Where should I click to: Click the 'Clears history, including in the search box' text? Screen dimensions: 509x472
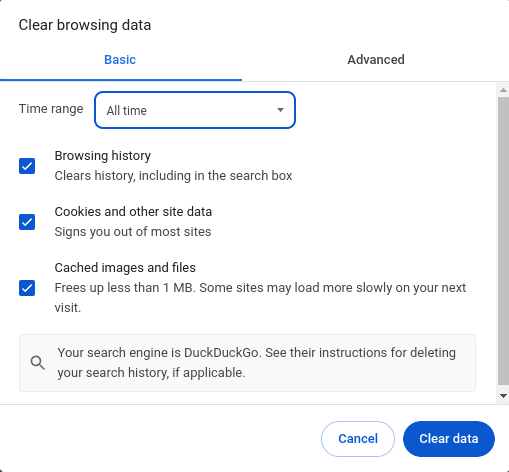point(173,176)
